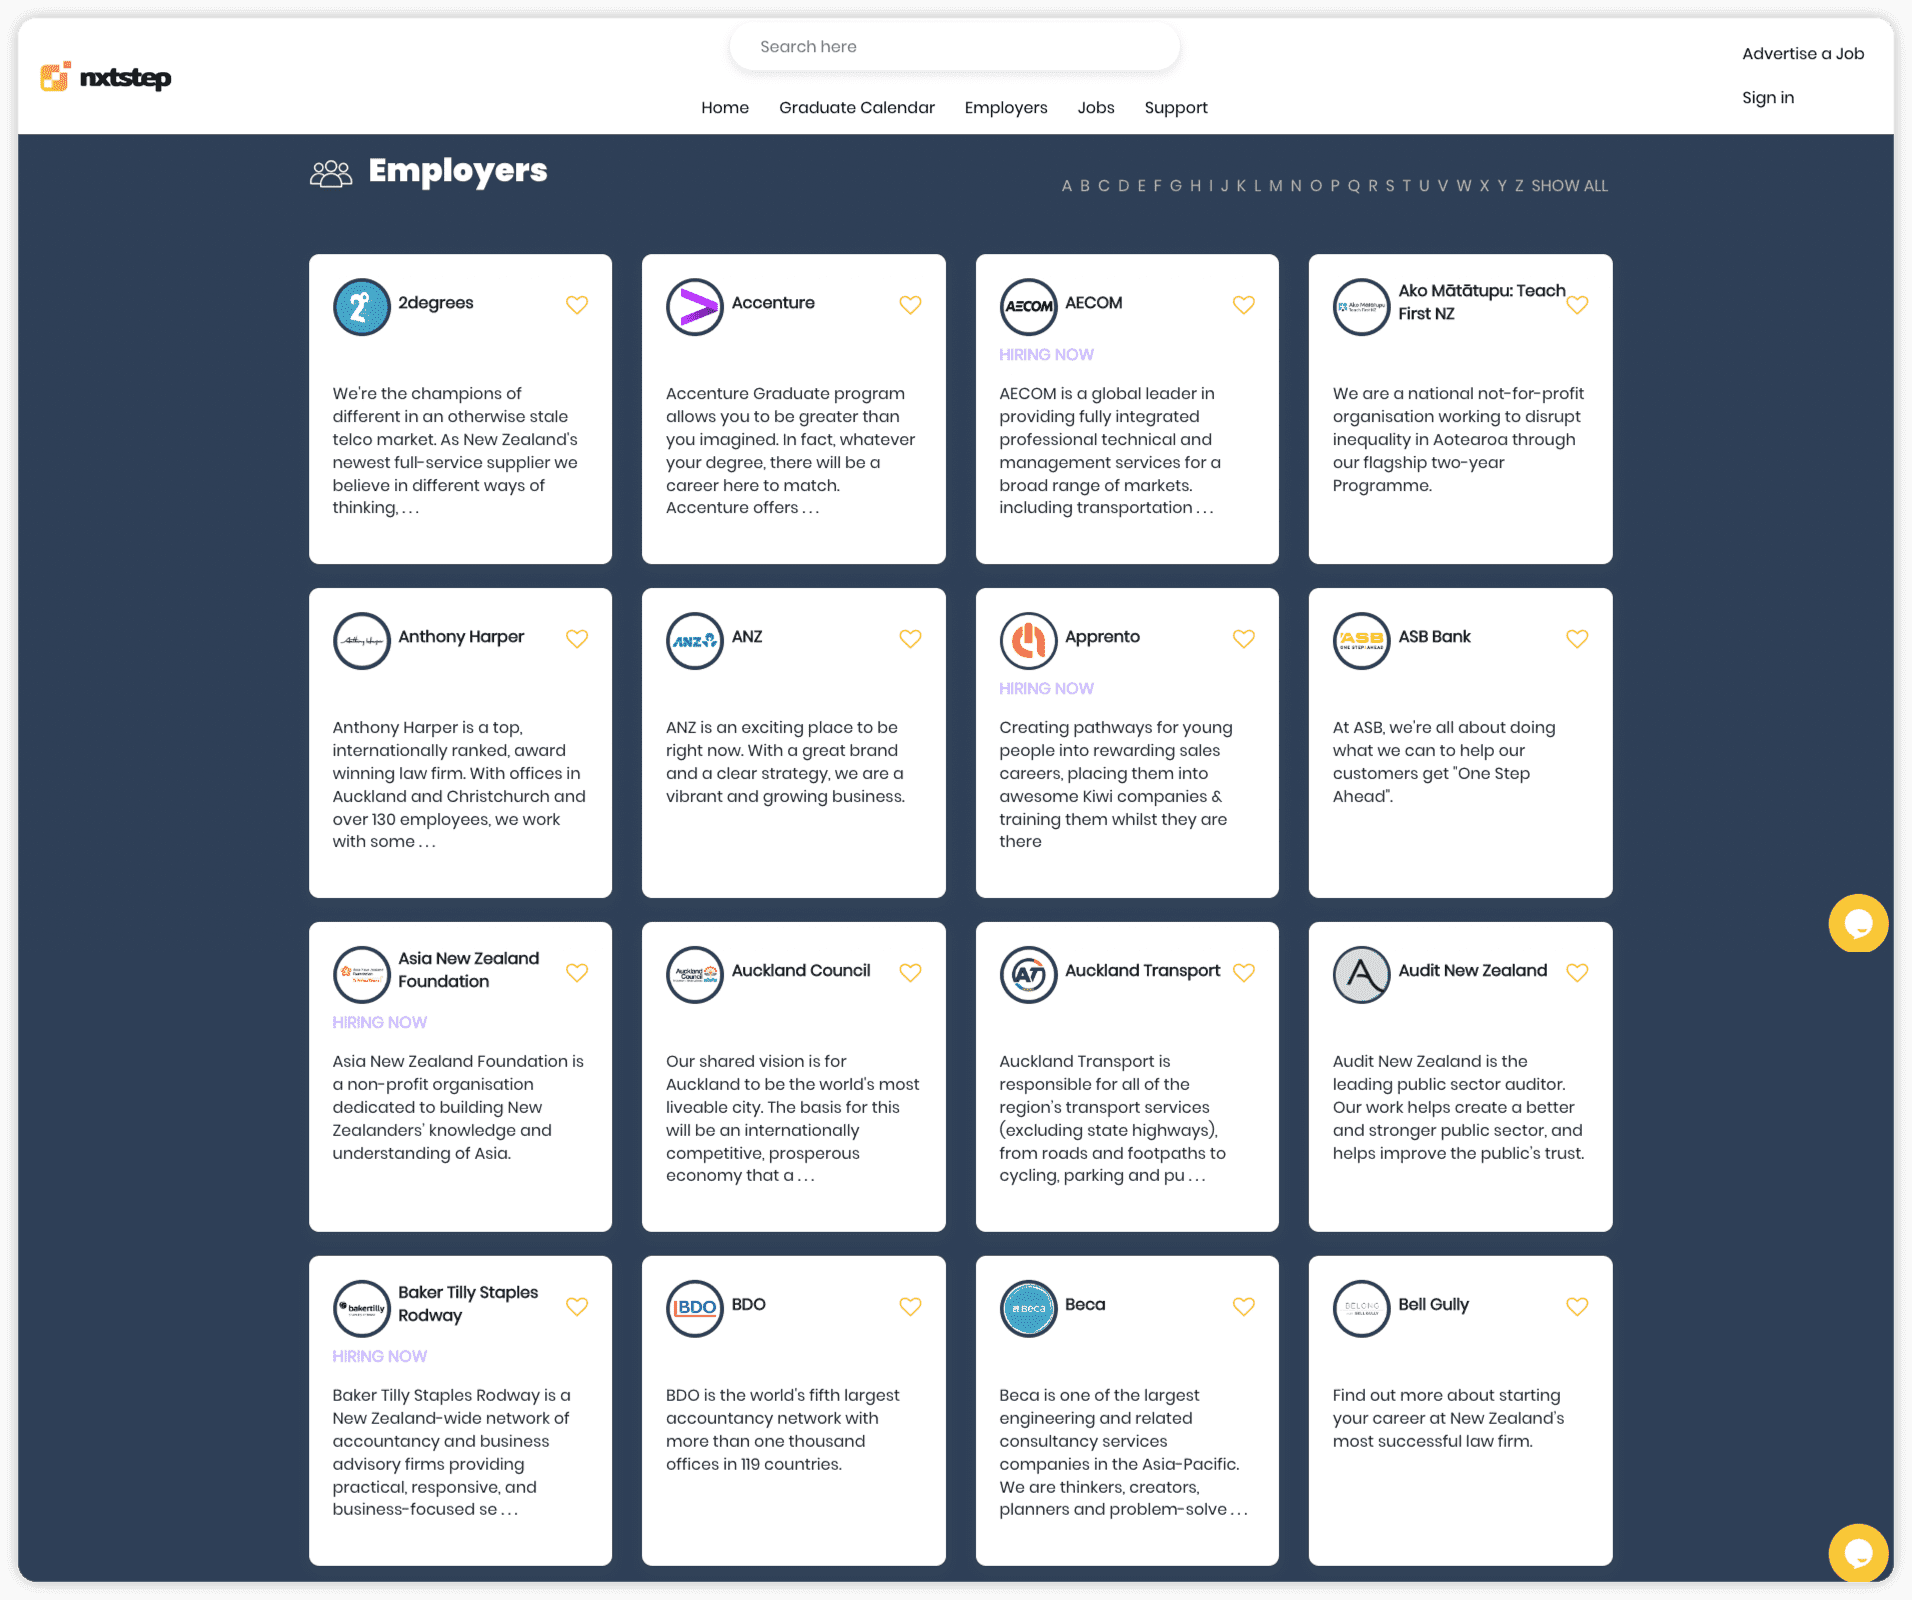The image size is (1912, 1600).
Task: Open the Jobs menu item
Action: click(x=1096, y=108)
